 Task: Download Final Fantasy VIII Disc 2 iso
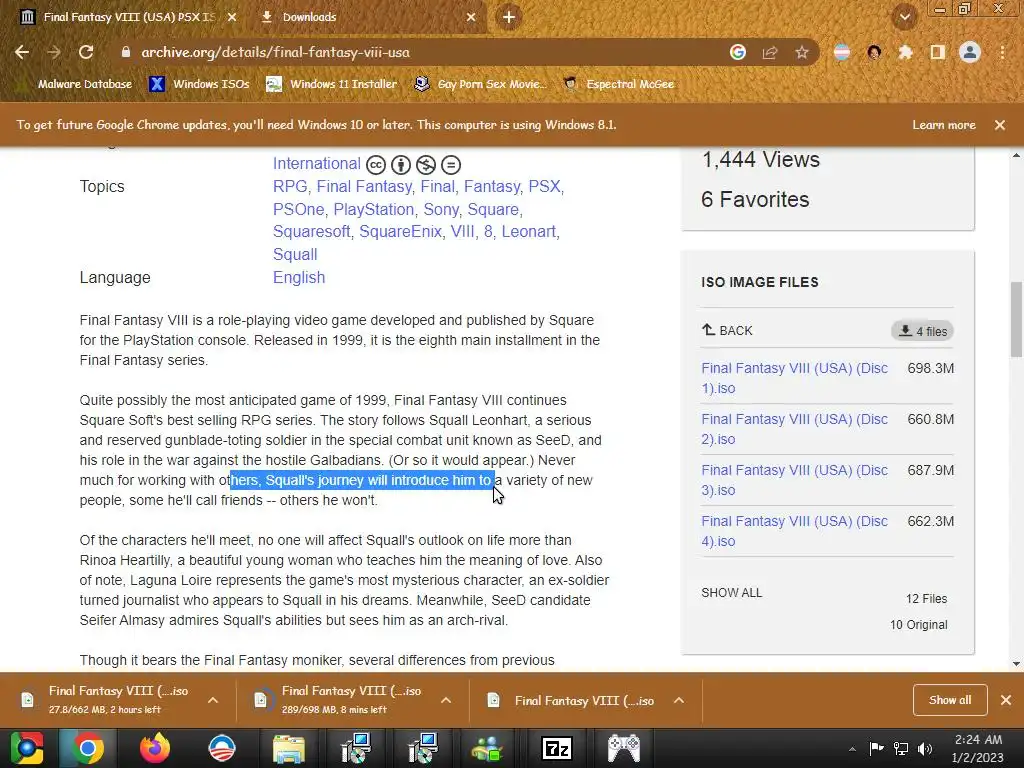click(794, 429)
